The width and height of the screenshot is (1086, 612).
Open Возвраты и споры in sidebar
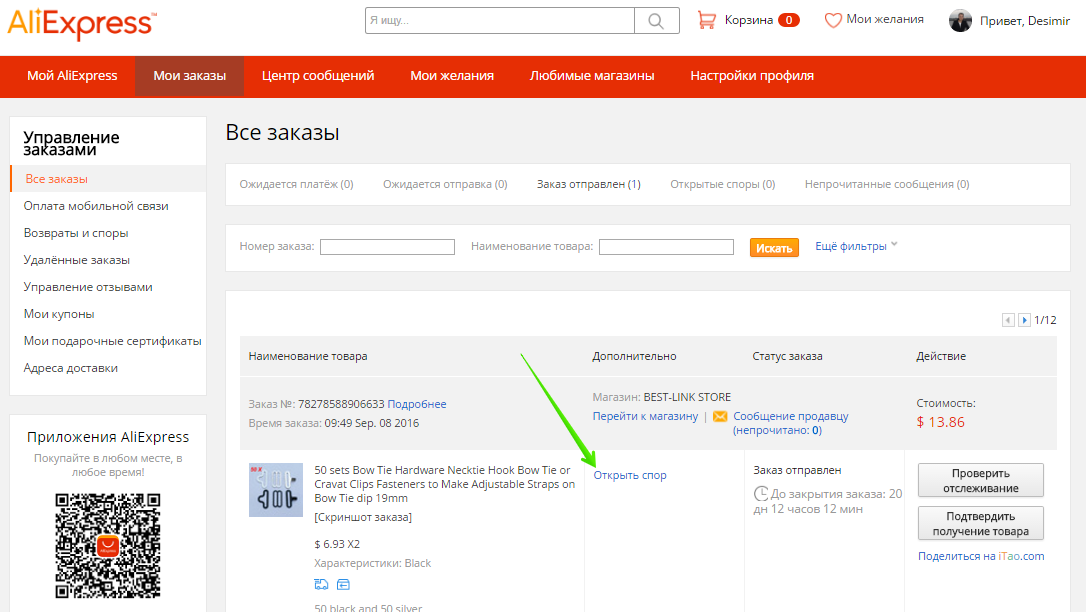point(76,233)
